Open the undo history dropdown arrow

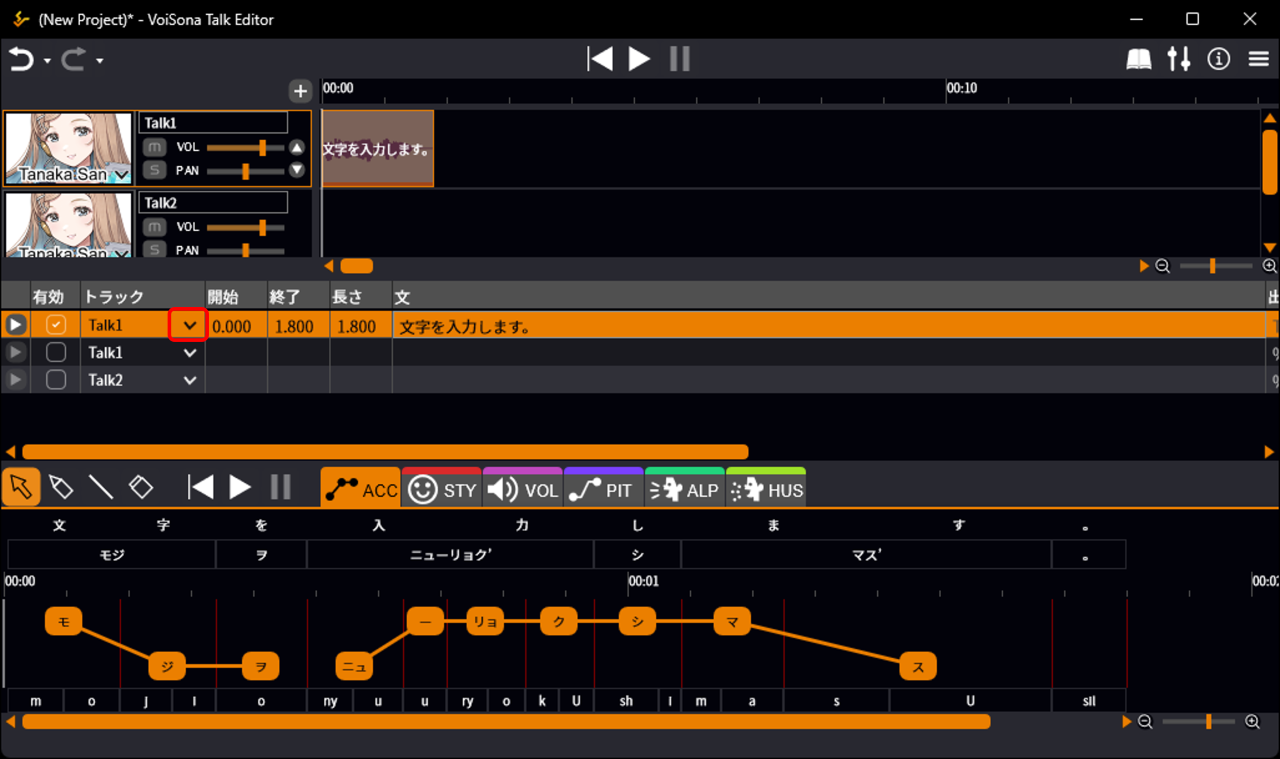pos(47,61)
